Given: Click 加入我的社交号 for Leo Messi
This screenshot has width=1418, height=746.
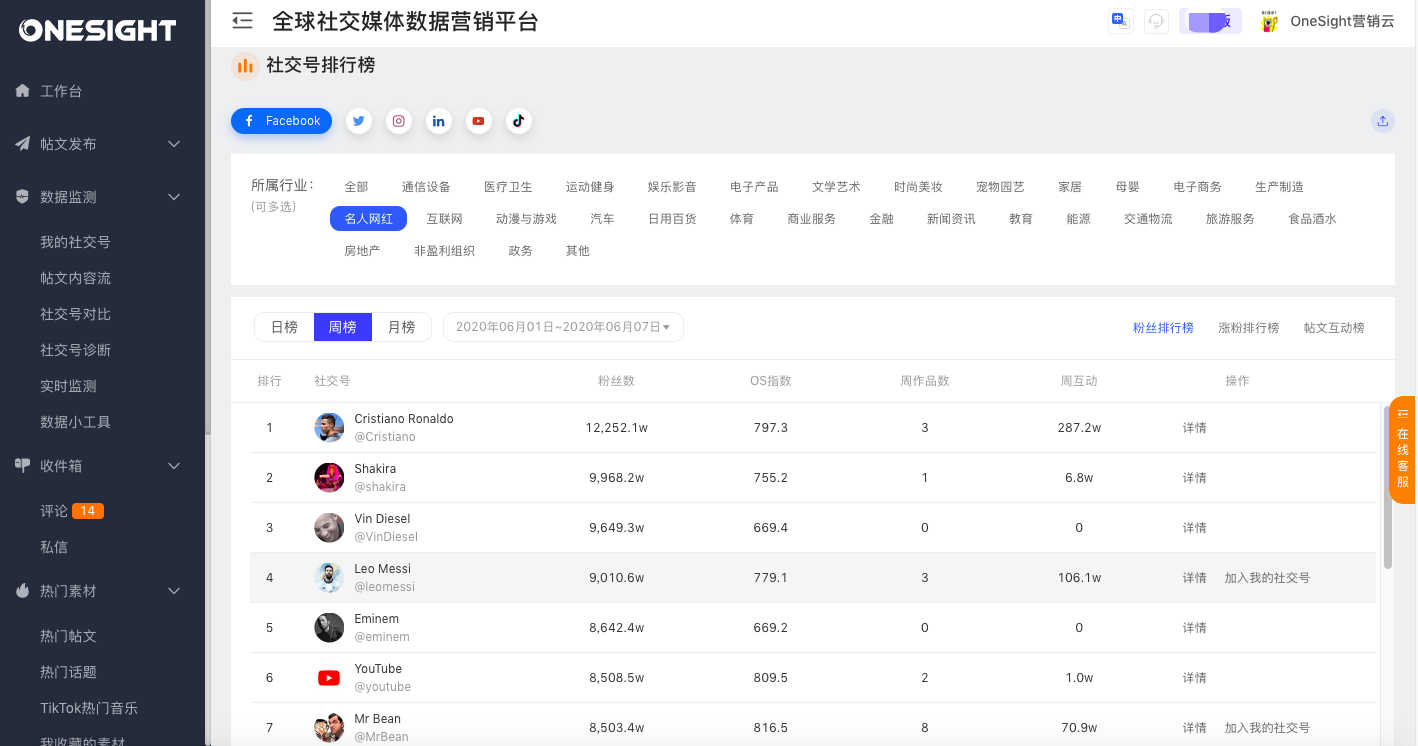Looking at the screenshot, I should (x=1267, y=578).
